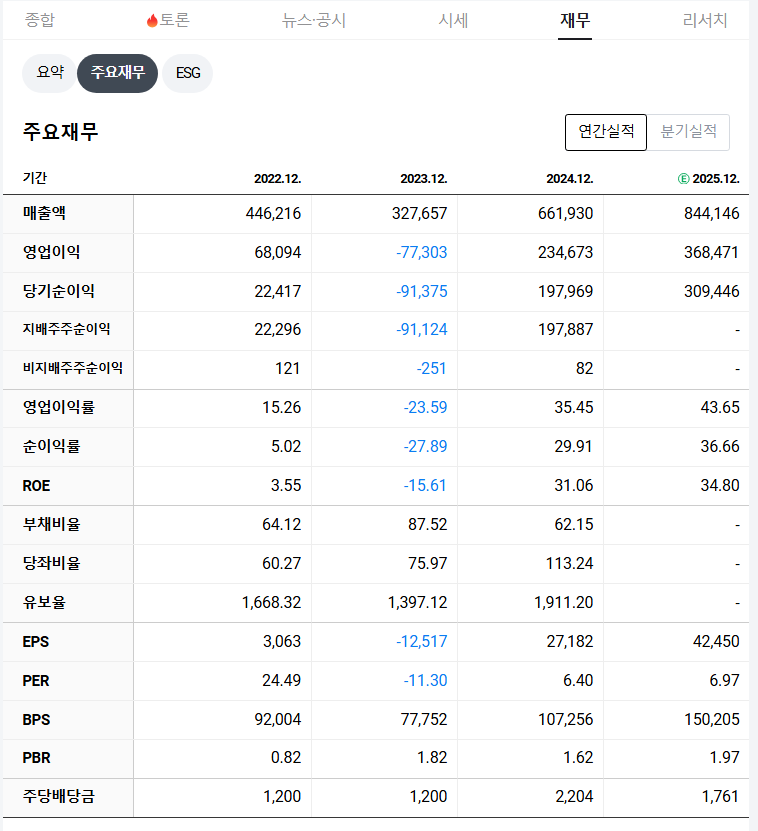Select the 시세 tab
This screenshot has width=758, height=831.
454,20
